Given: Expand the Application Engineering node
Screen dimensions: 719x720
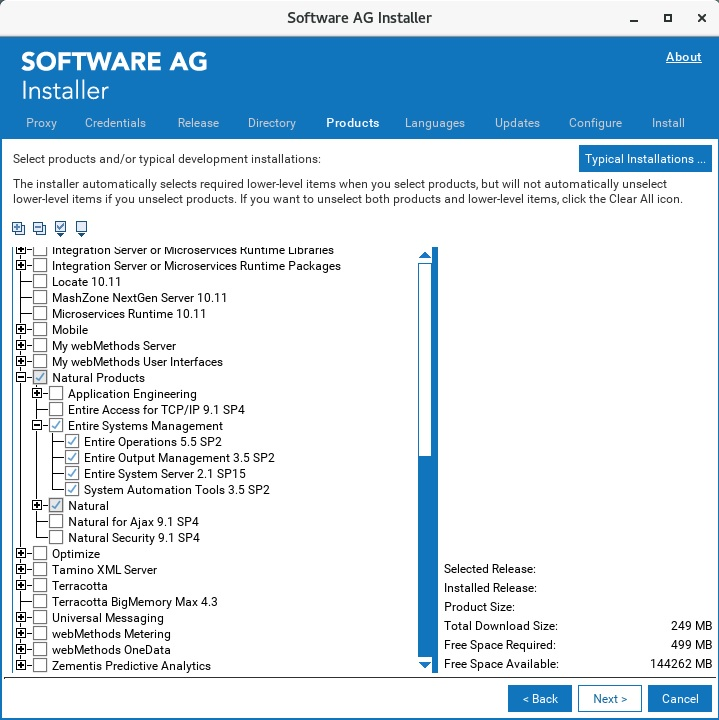Looking at the screenshot, I should pos(37,394).
